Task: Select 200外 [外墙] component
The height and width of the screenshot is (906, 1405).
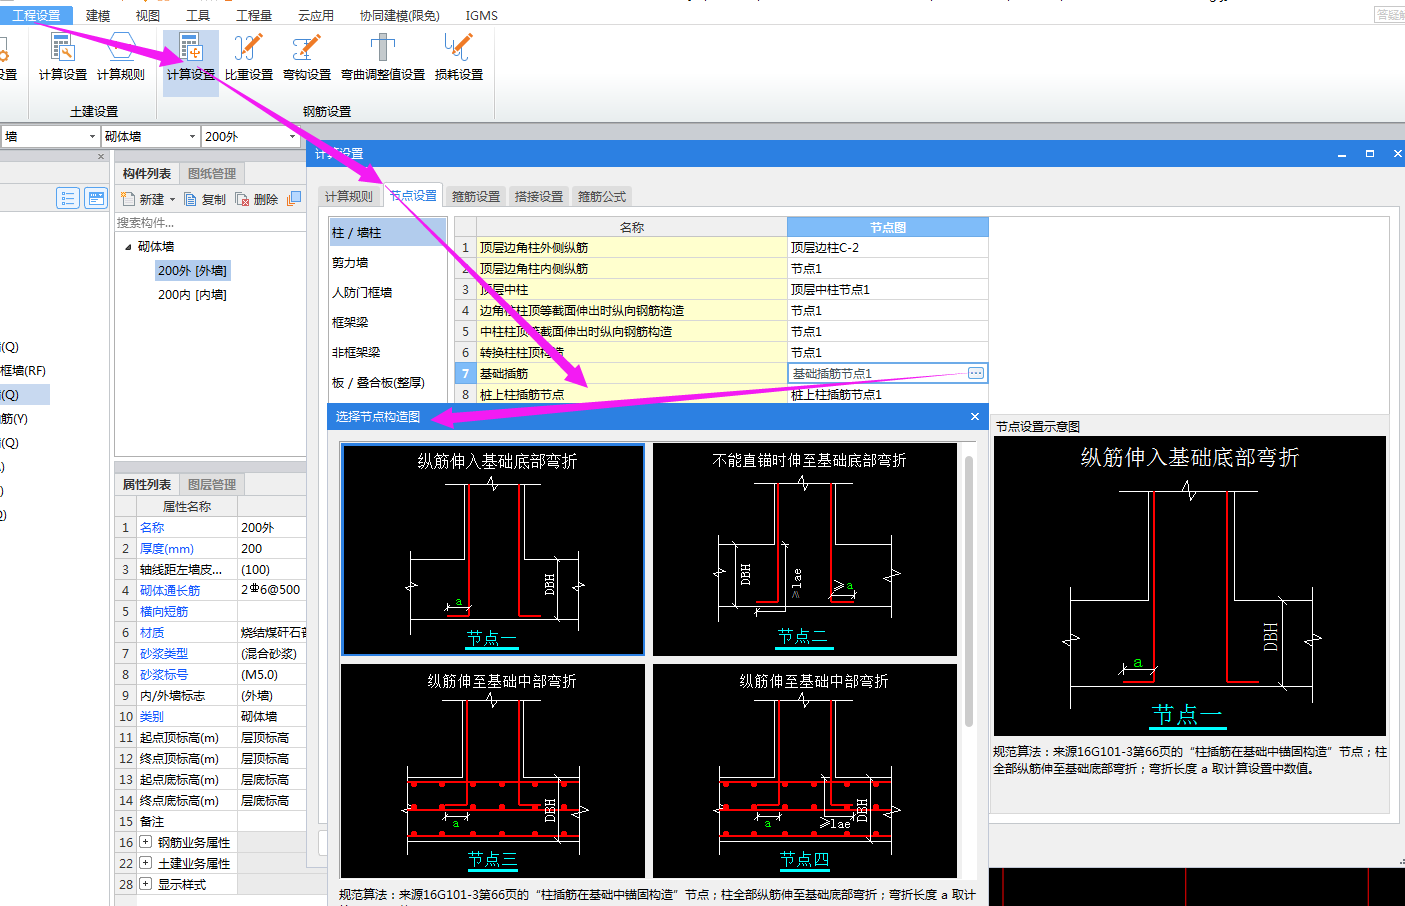Action: click(192, 270)
